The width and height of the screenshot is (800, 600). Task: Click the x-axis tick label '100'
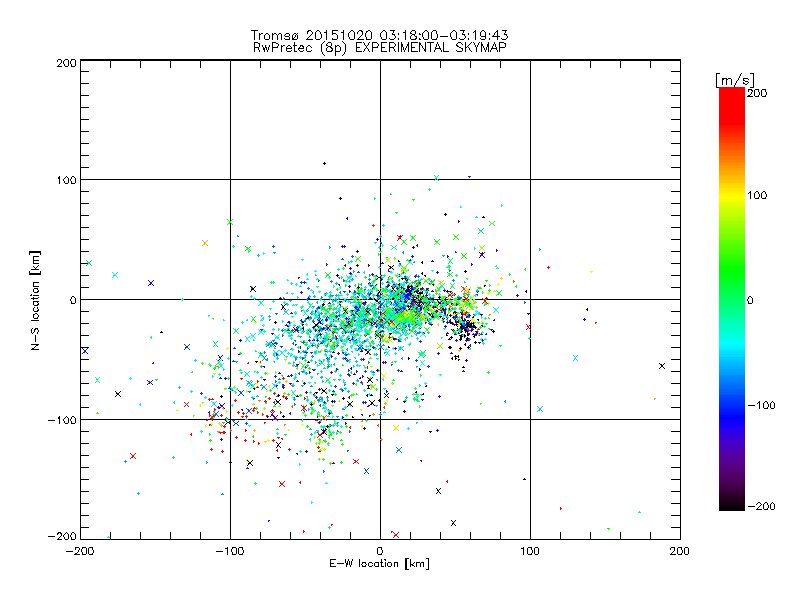530,552
